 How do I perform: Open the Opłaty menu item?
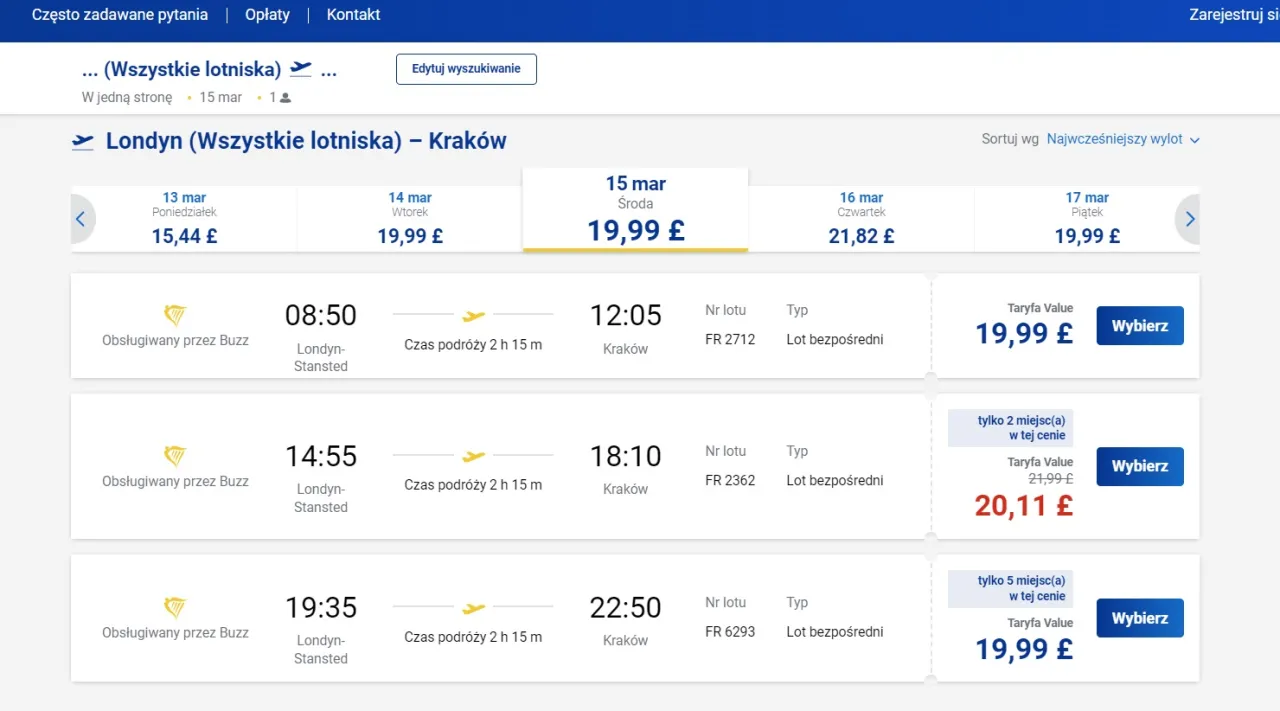click(266, 14)
